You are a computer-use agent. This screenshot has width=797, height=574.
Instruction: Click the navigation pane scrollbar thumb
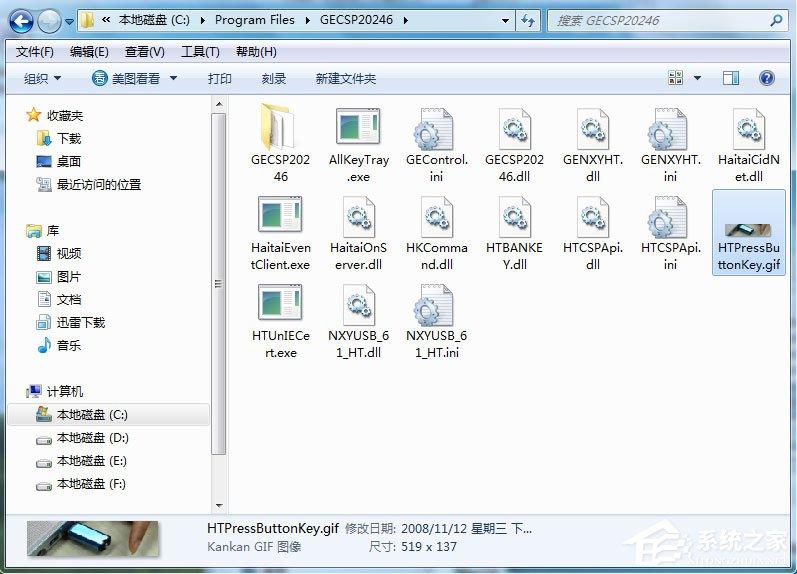click(219, 284)
